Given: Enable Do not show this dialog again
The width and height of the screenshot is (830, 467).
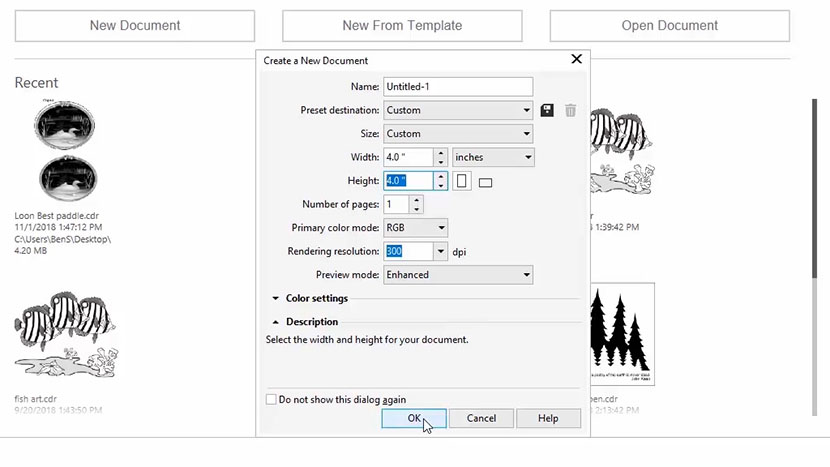Looking at the screenshot, I should tap(271, 400).
